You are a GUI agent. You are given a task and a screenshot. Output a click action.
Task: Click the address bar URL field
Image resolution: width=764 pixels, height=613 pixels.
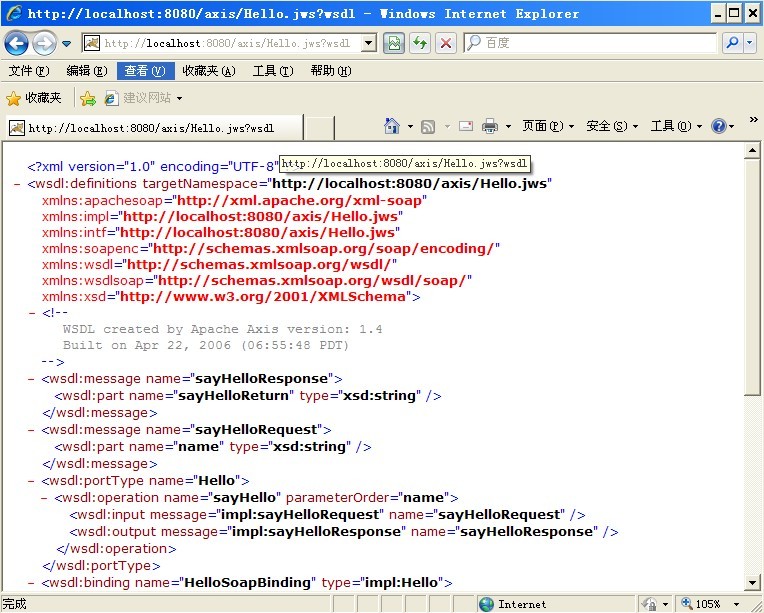pyautogui.click(x=229, y=43)
